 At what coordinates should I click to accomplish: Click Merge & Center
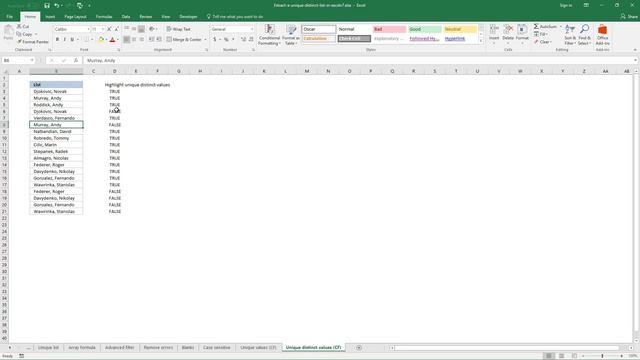(x=184, y=40)
